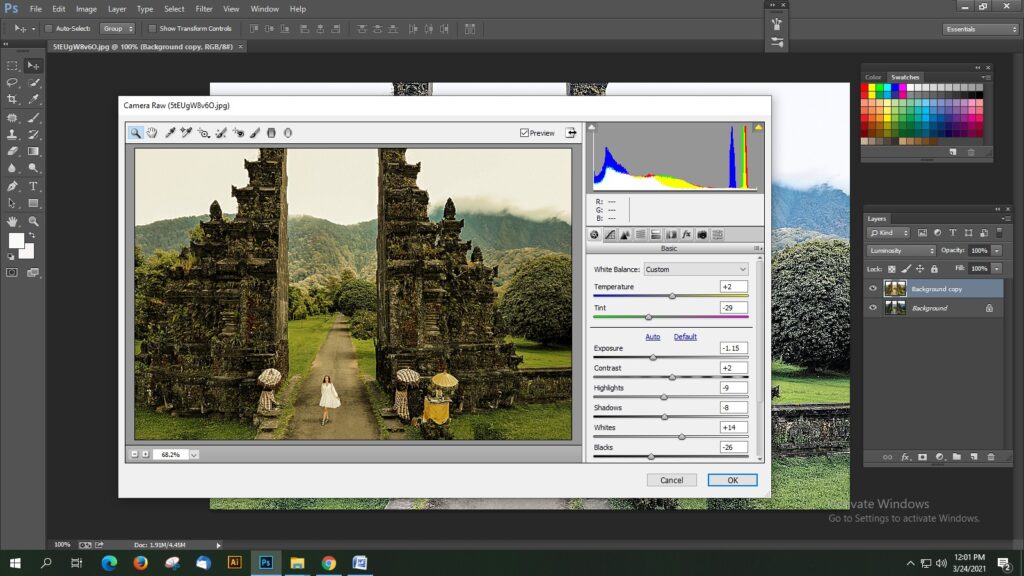
Task: Switch to the Color panel tab
Action: point(873,77)
